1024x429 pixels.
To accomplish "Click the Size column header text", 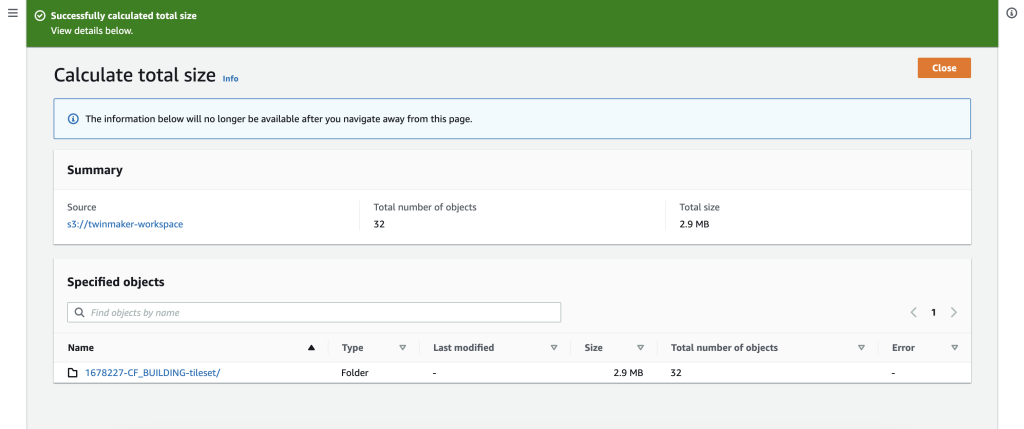I will 594,348.
